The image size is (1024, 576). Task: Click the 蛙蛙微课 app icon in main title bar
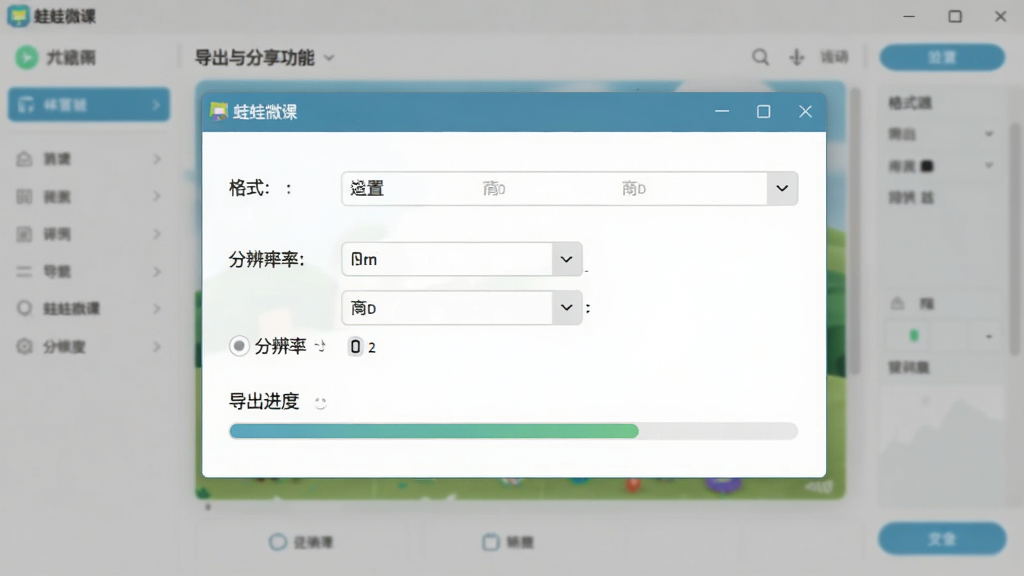(x=18, y=16)
